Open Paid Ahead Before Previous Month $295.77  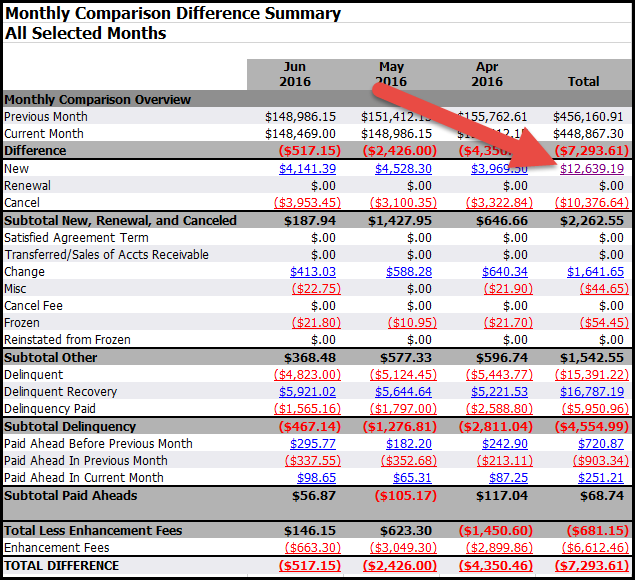[x=313, y=443]
